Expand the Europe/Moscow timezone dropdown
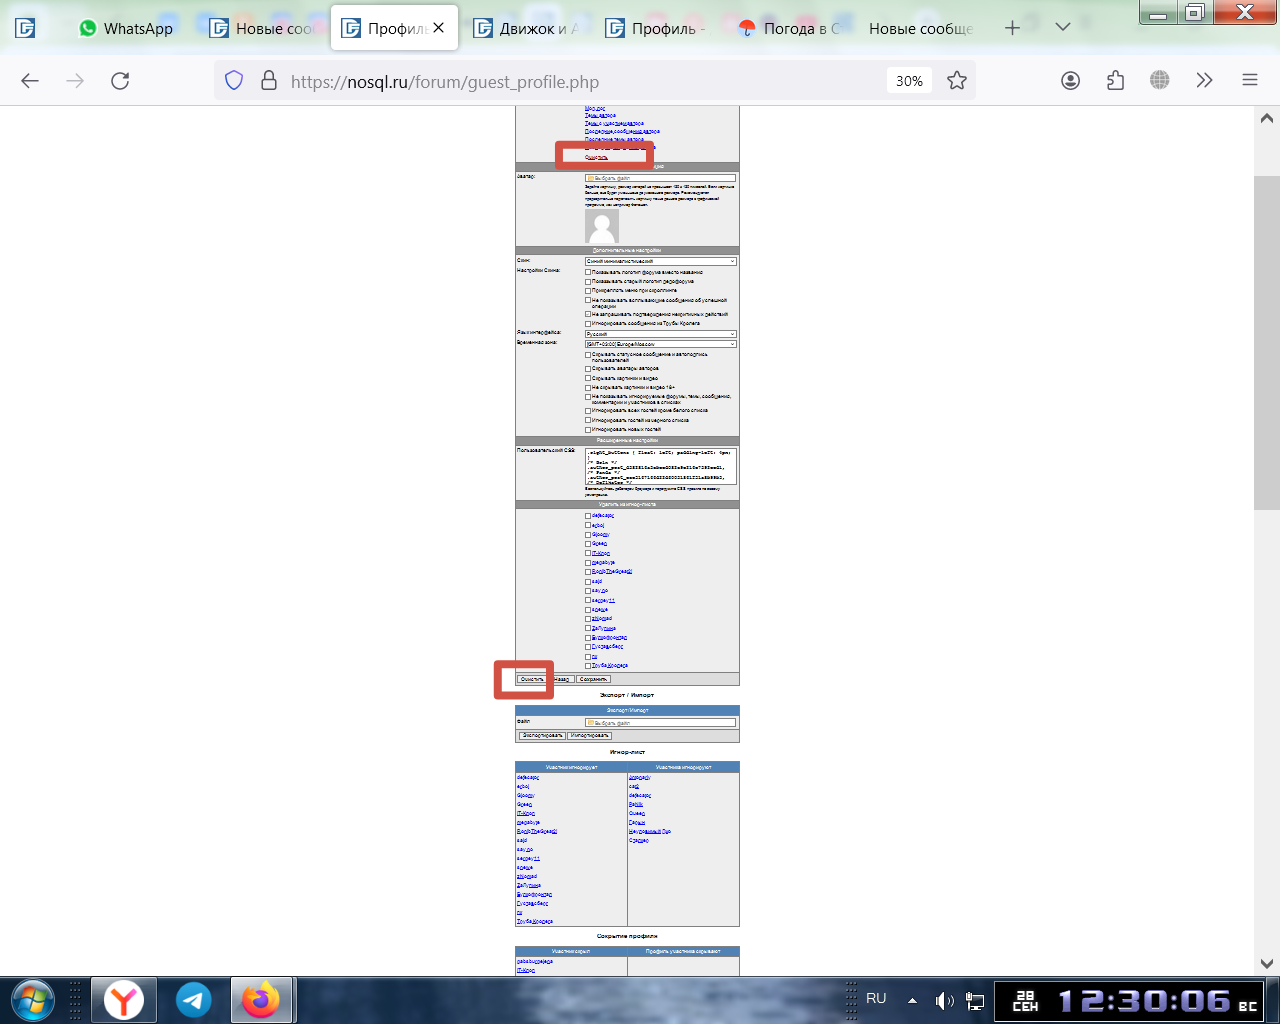The image size is (1280, 1024). pos(660,344)
